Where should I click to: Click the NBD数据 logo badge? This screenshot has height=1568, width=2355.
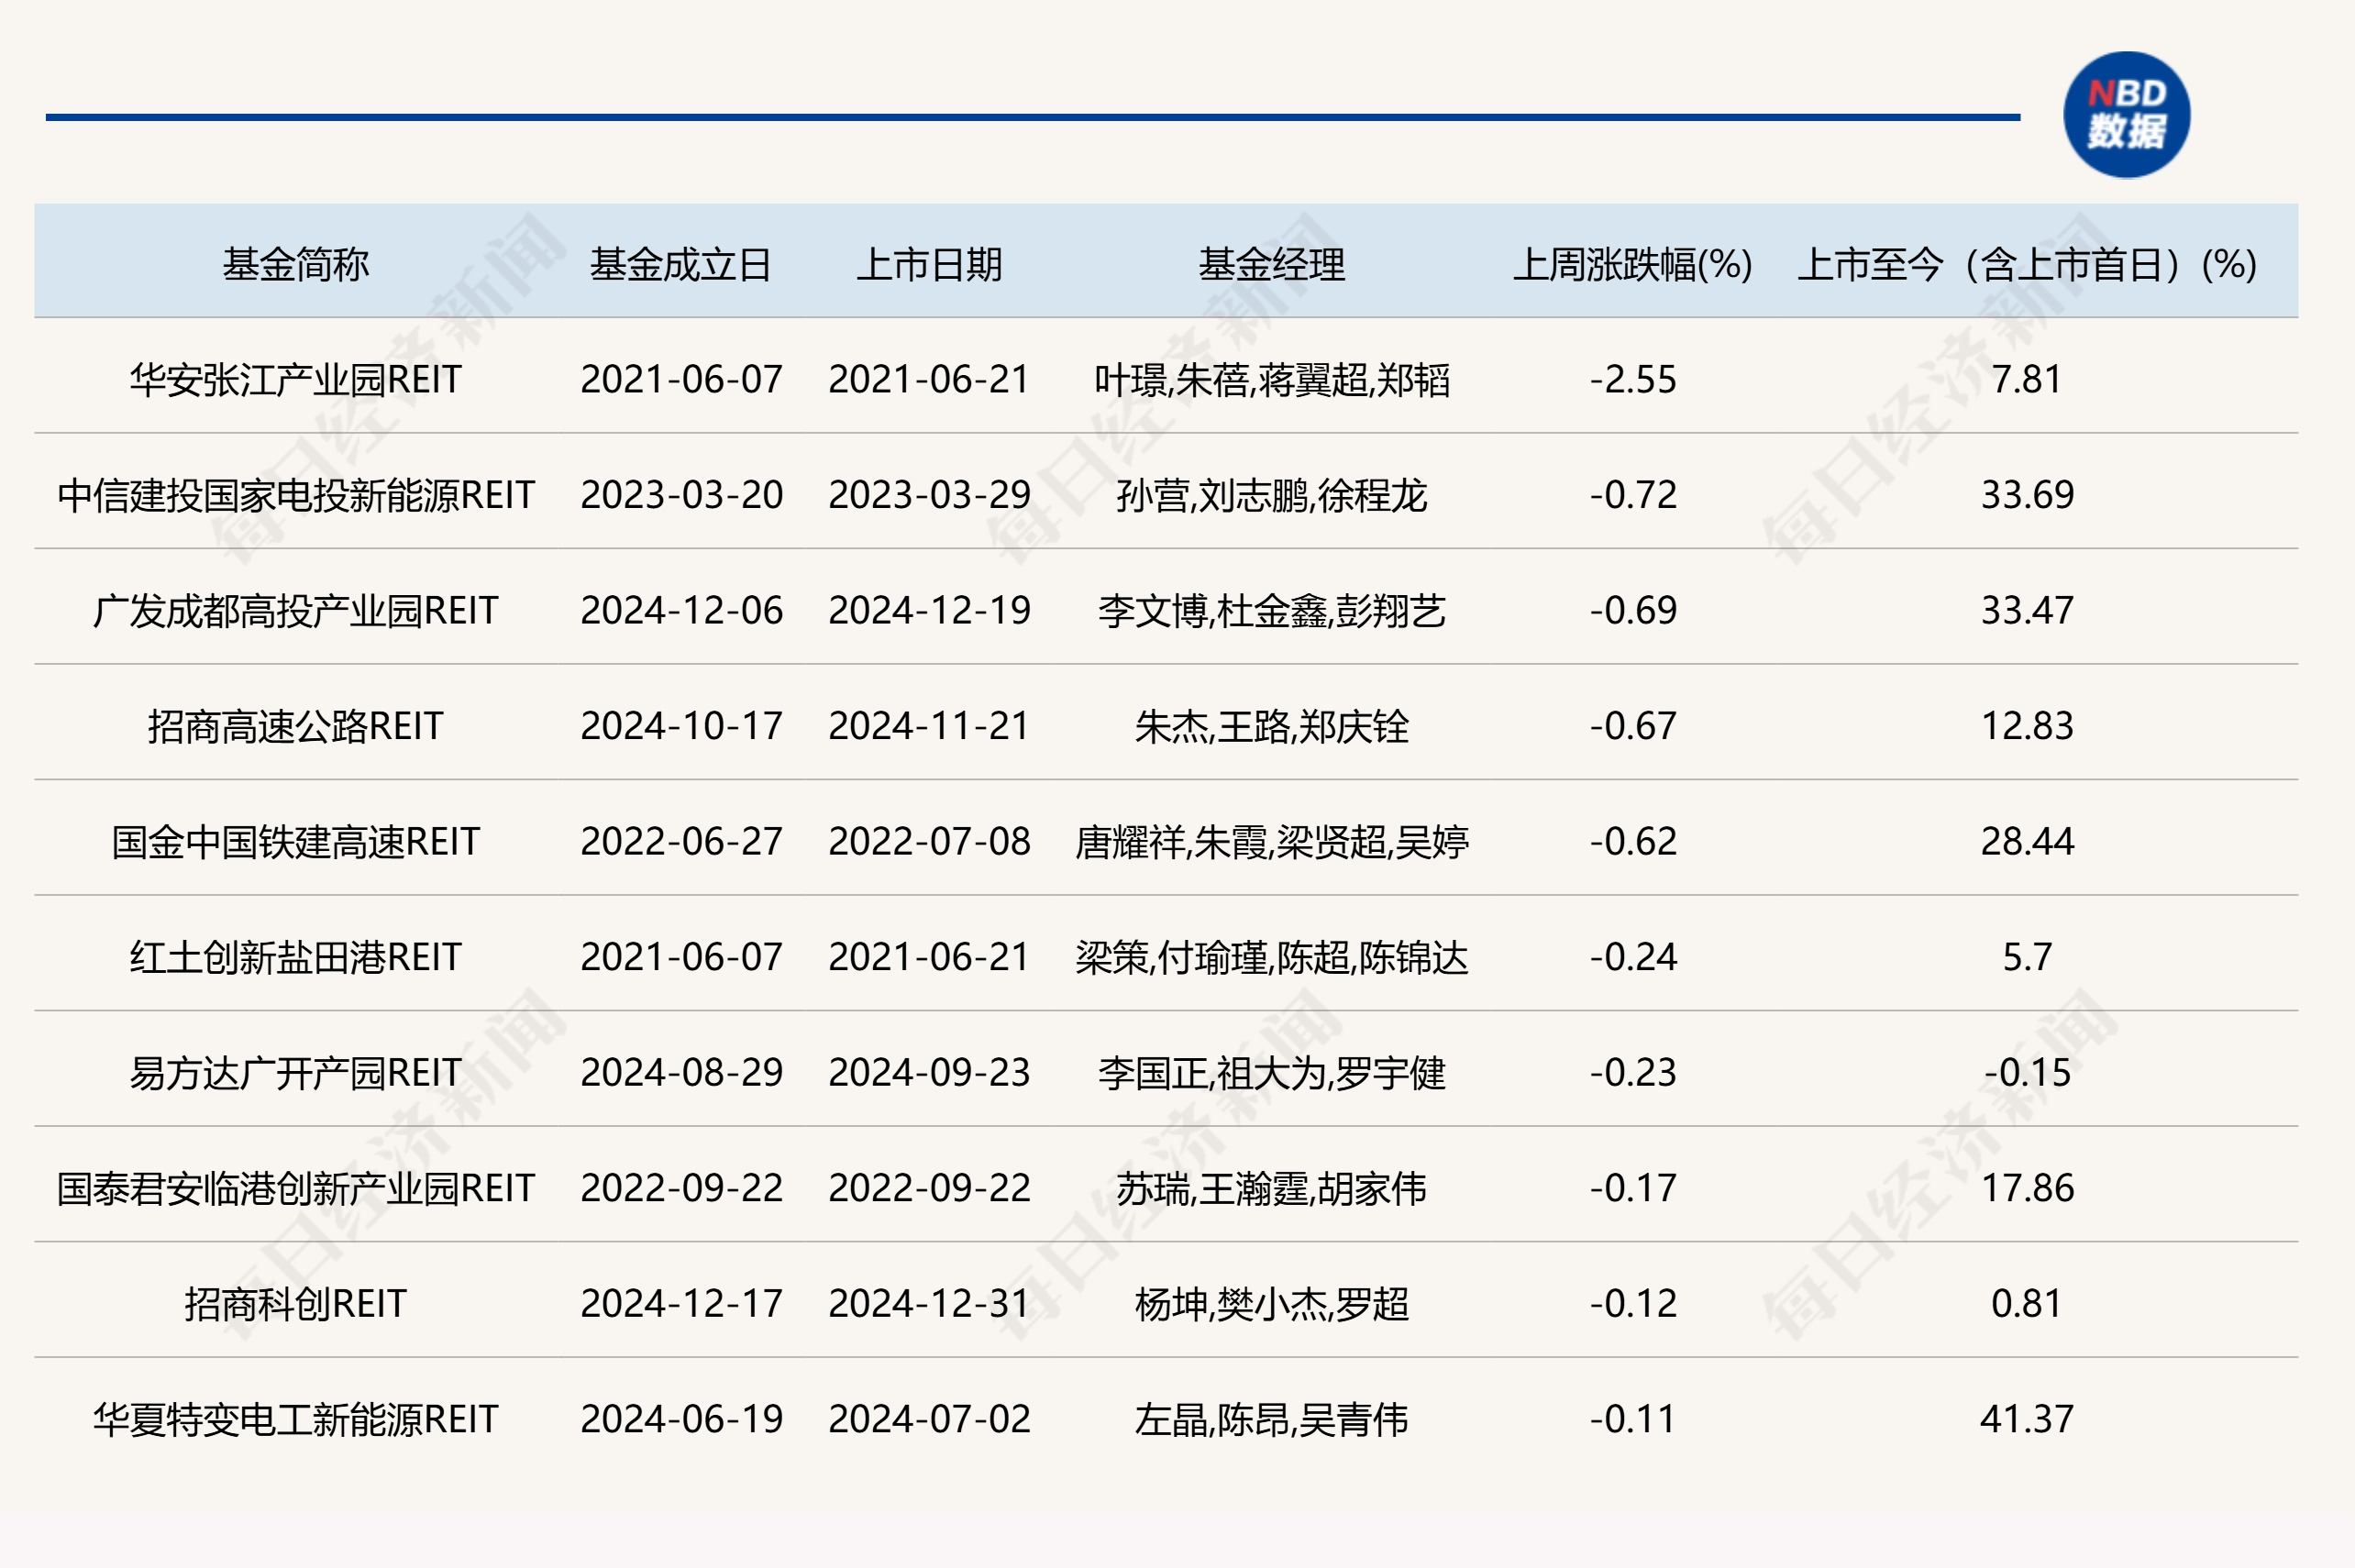click(2127, 114)
